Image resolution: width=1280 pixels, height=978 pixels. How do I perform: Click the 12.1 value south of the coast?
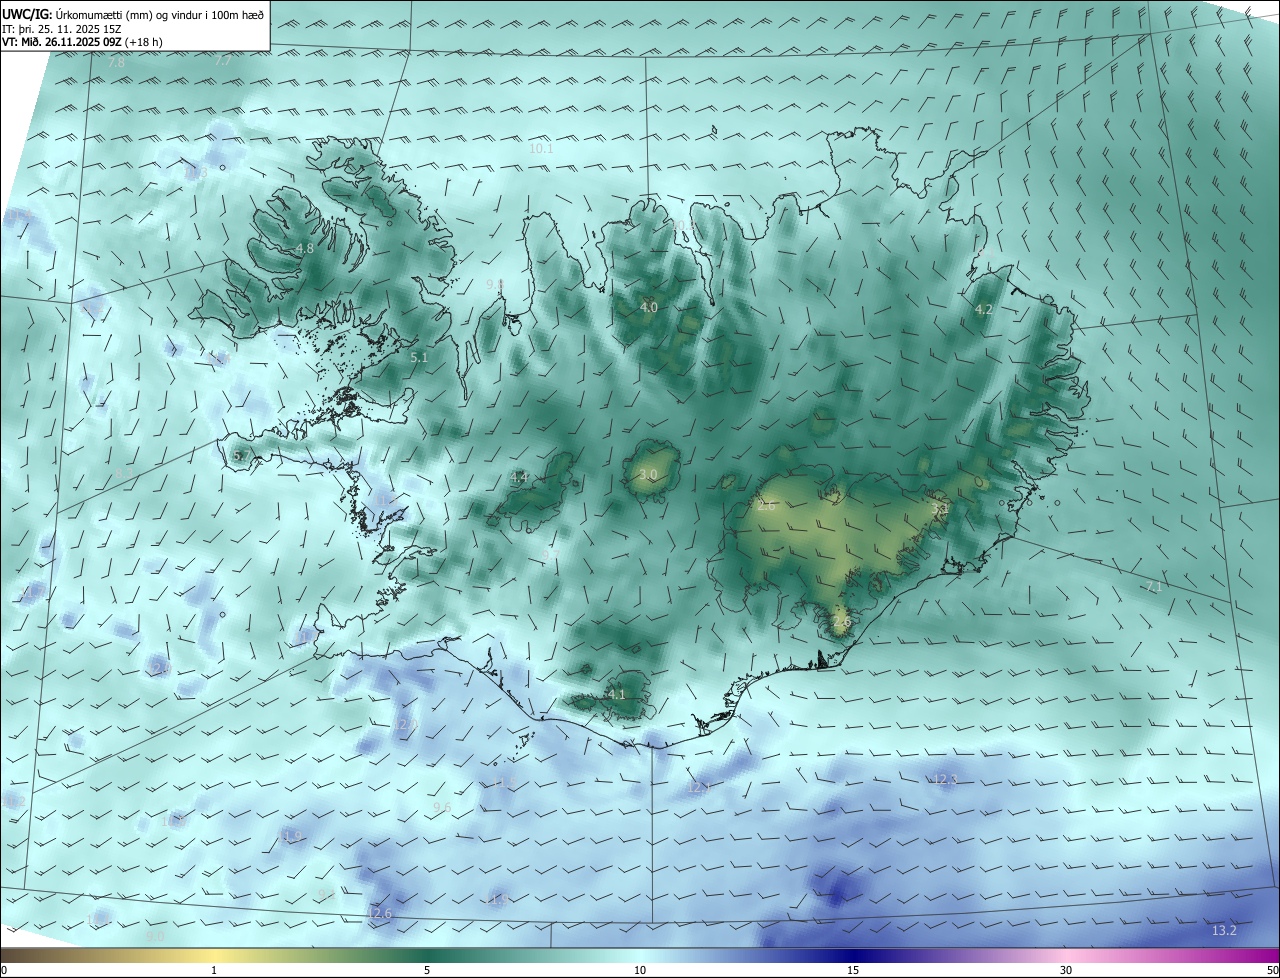pos(698,788)
